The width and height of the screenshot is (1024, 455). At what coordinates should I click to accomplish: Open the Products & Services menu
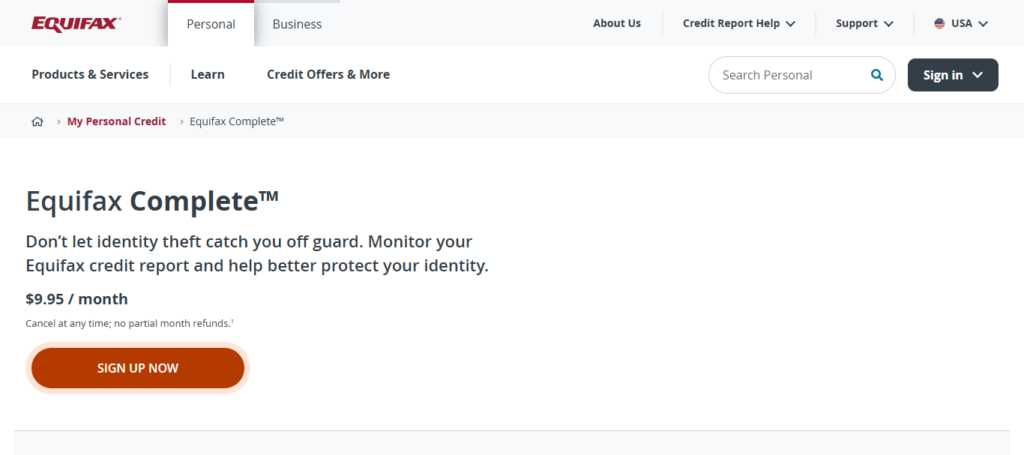(x=90, y=74)
